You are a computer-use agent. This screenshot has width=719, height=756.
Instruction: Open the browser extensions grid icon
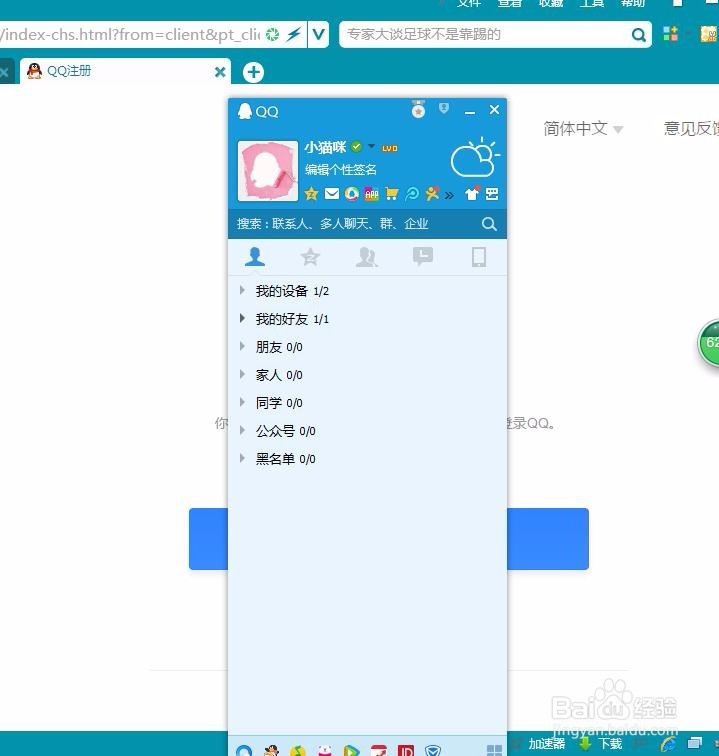click(x=670, y=34)
